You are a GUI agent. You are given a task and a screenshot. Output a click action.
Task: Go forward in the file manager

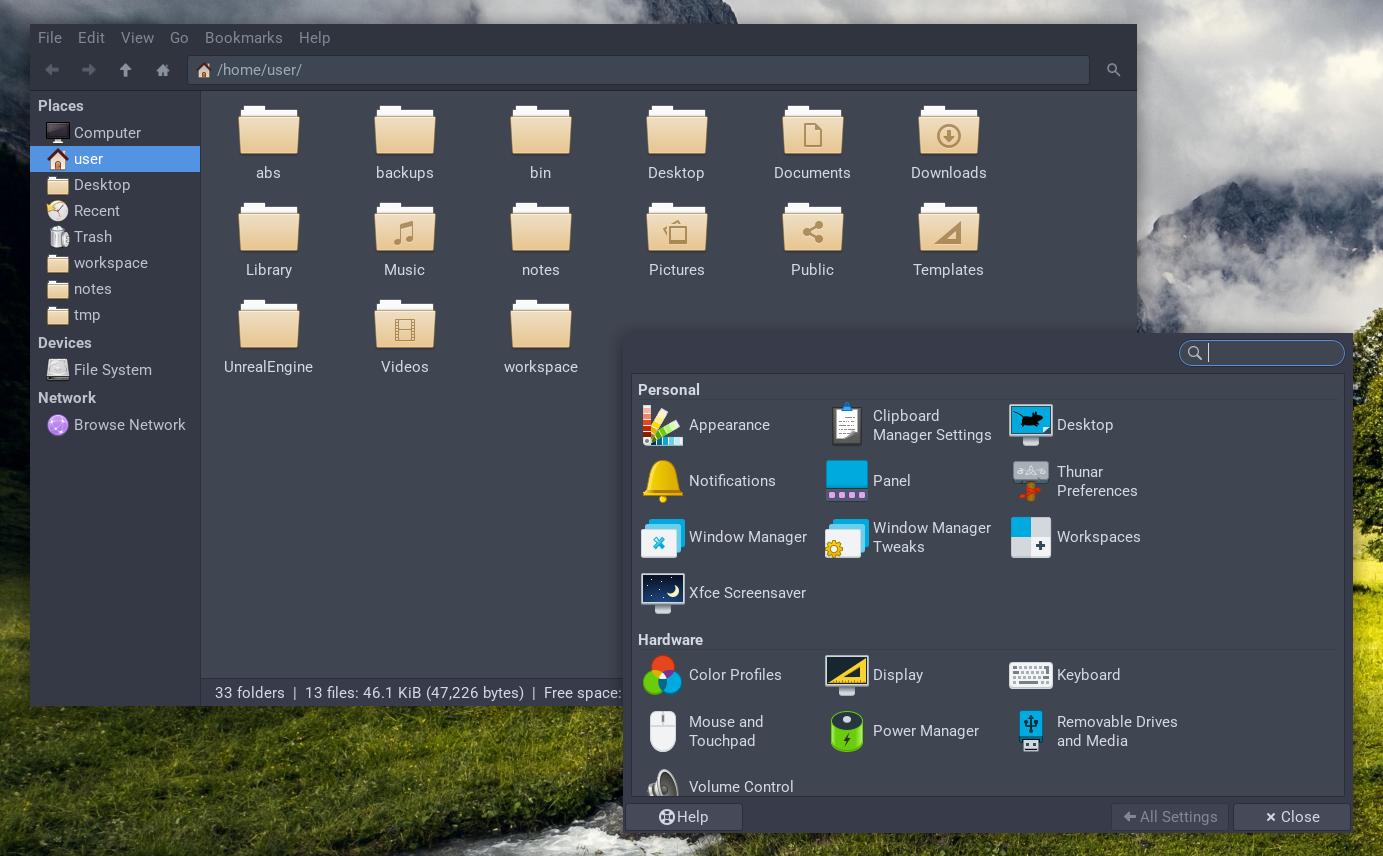point(89,70)
